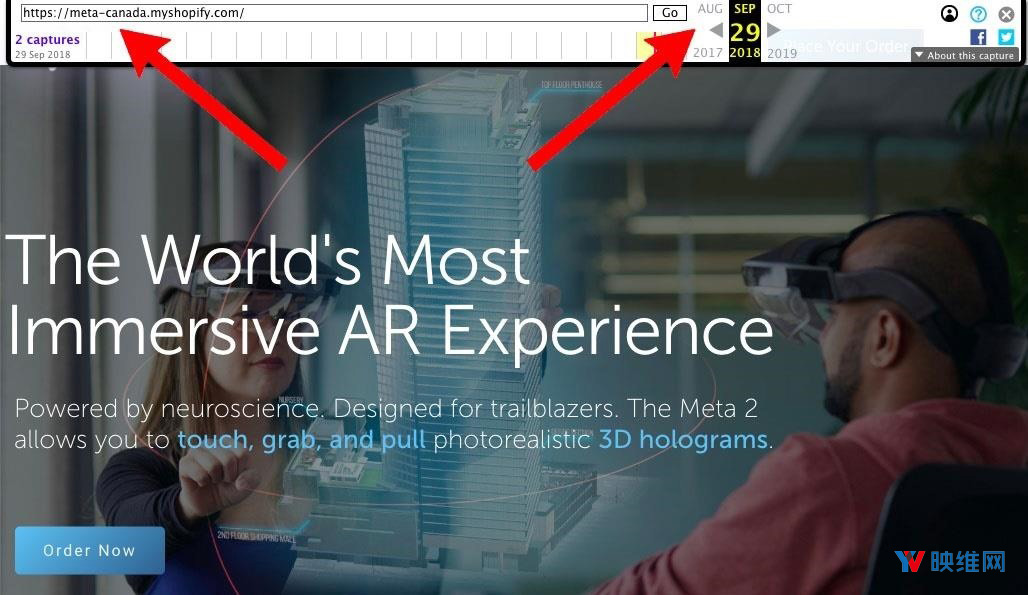Click the SEP month label
The image size is (1028, 595).
point(745,9)
